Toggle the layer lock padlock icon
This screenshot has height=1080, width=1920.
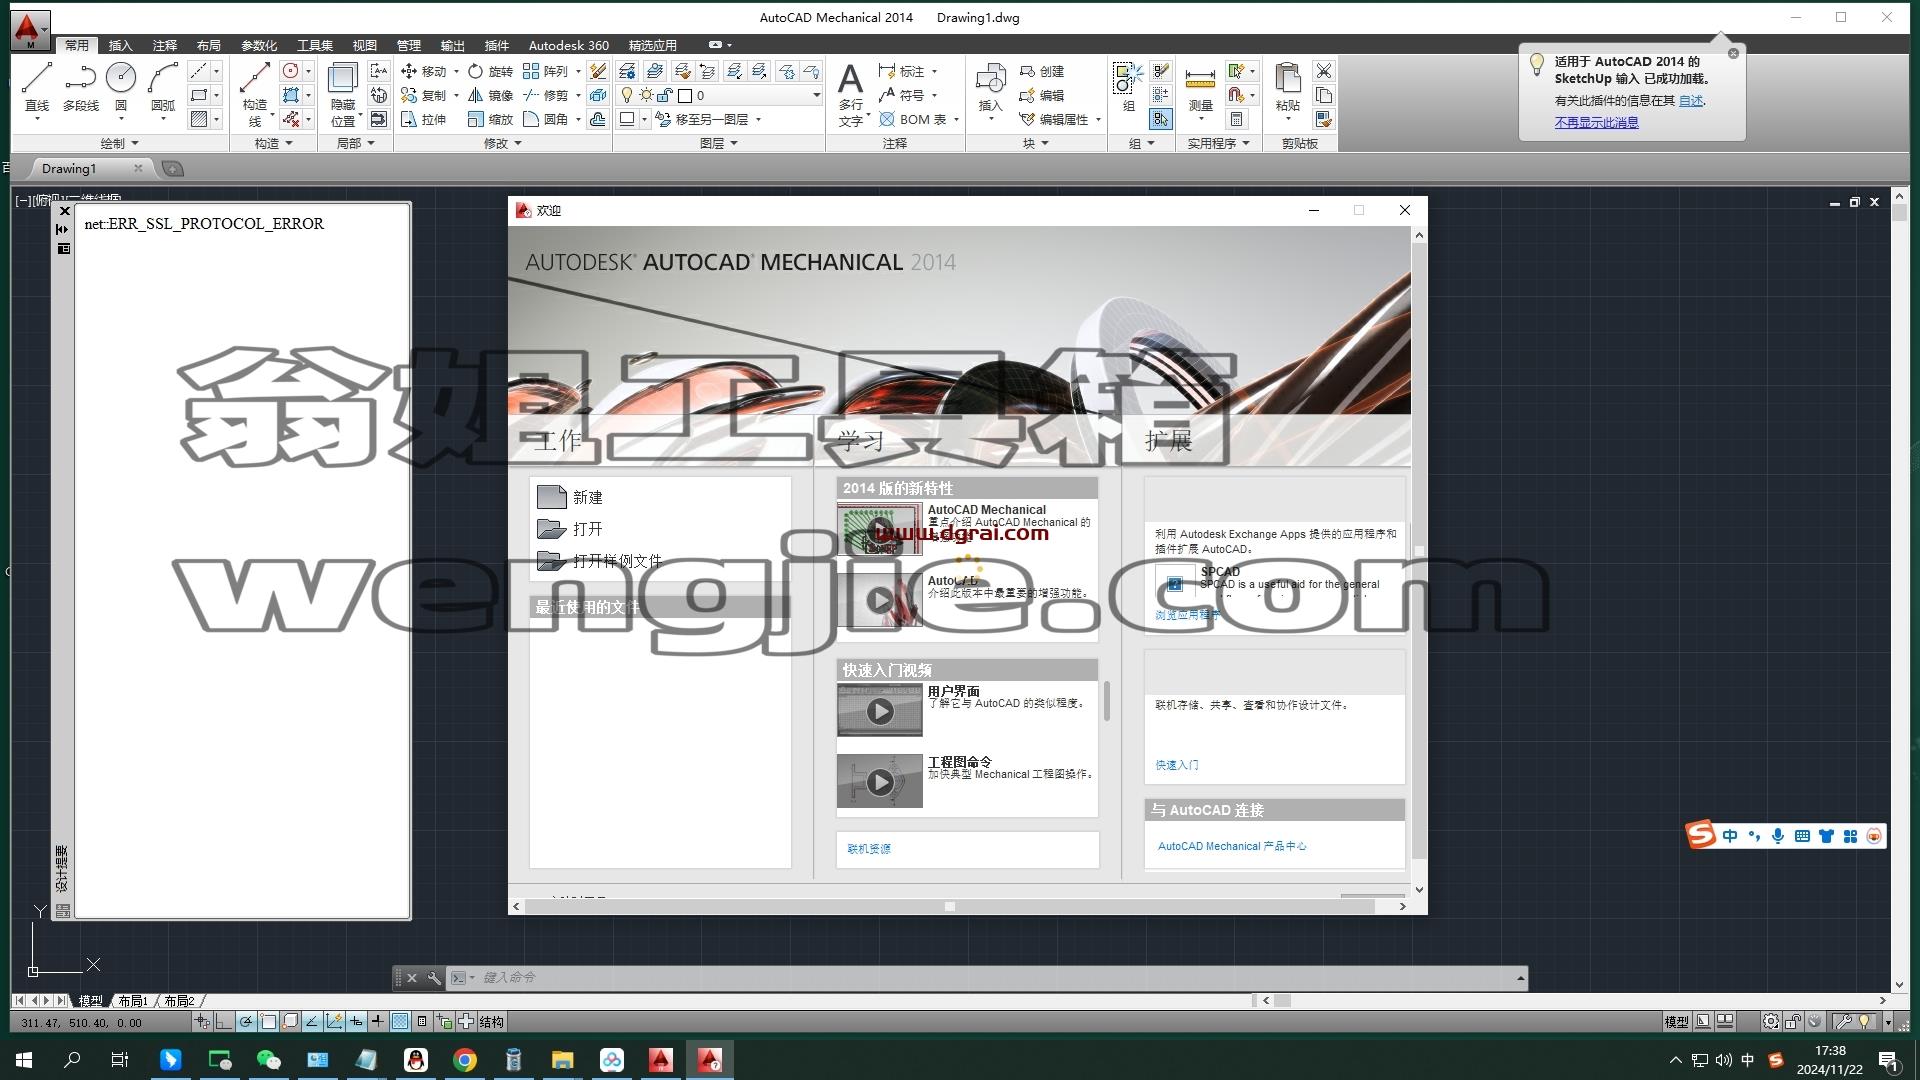click(x=665, y=95)
